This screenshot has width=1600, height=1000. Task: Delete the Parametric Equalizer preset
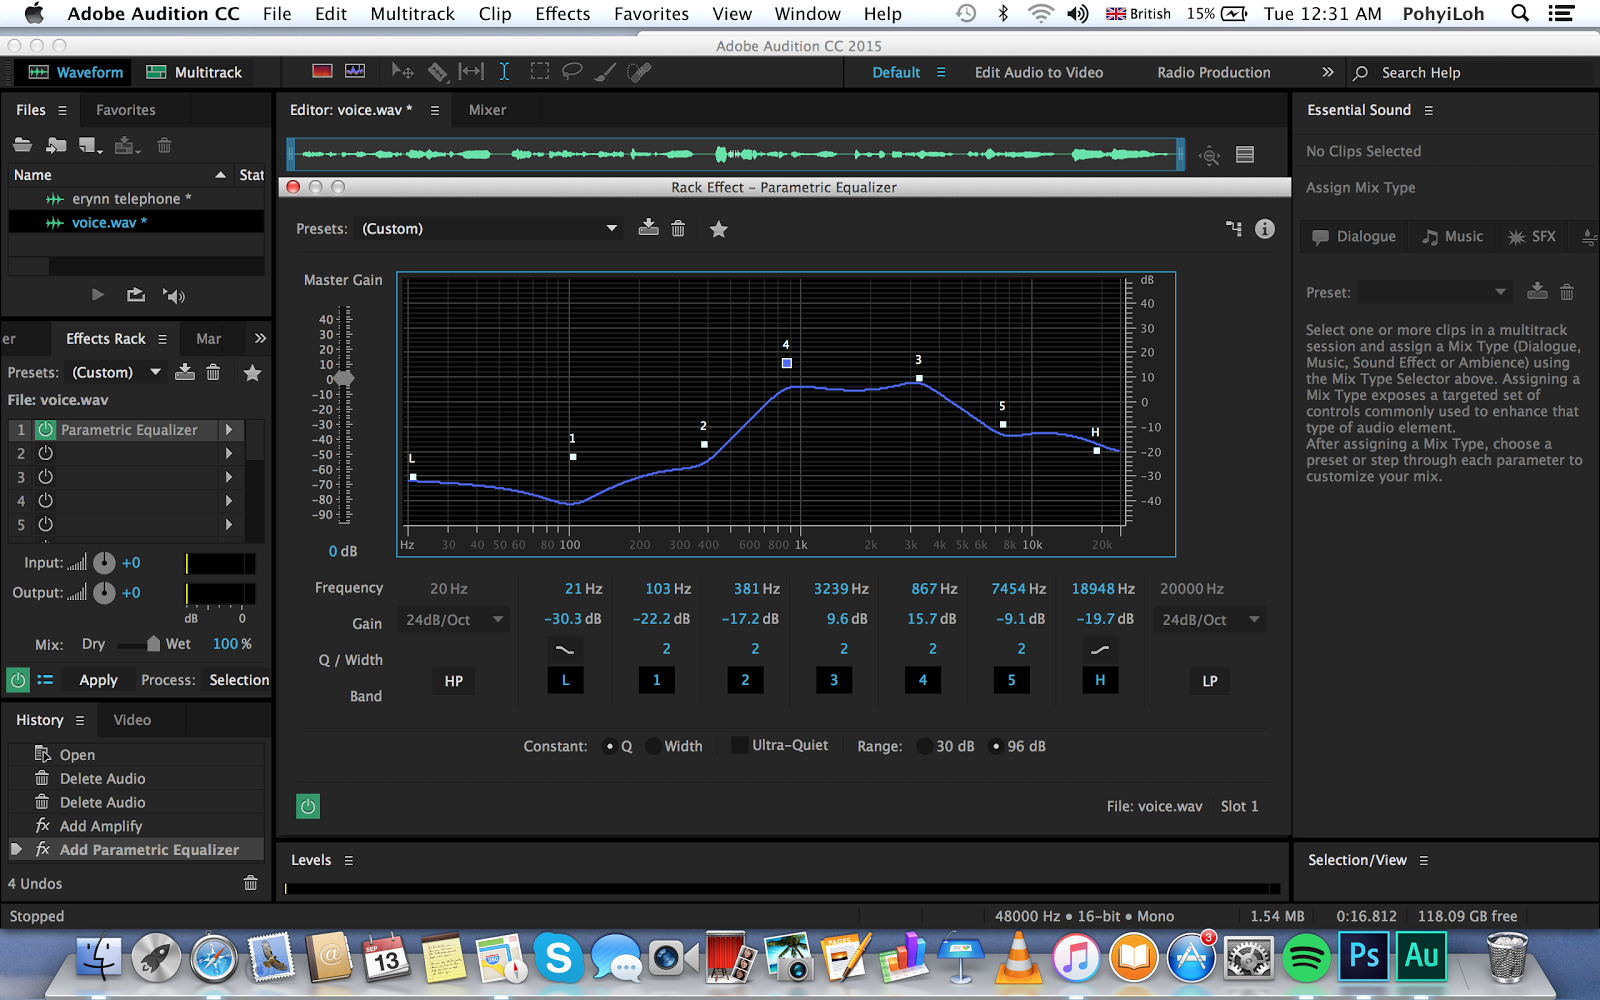(678, 228)
